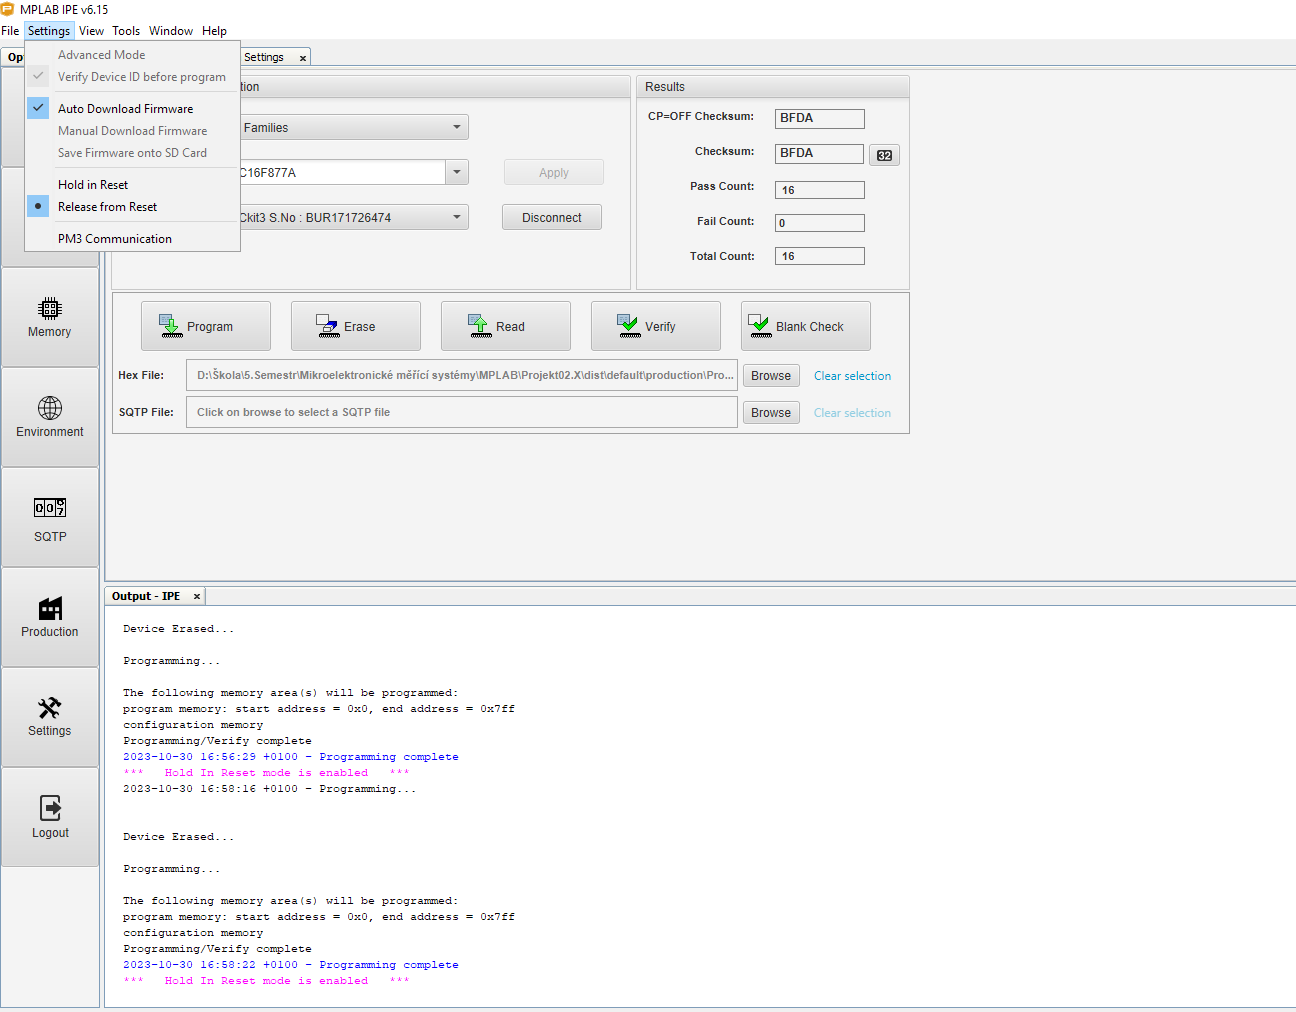This screenshot has width=1296, height=1012.
Task: Choose PM3 Communication menu entry
Action: tap(115, 239)
